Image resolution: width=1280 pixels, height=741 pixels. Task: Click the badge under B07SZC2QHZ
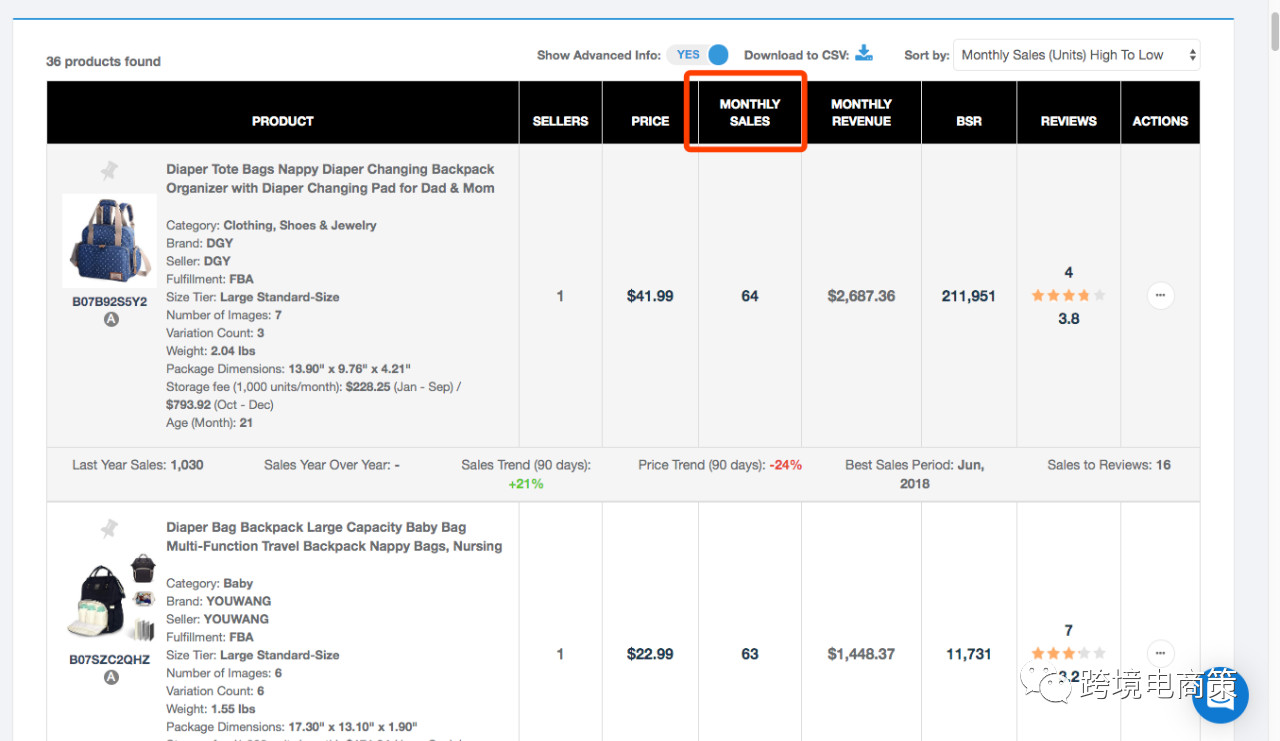[x=111, y=677]
